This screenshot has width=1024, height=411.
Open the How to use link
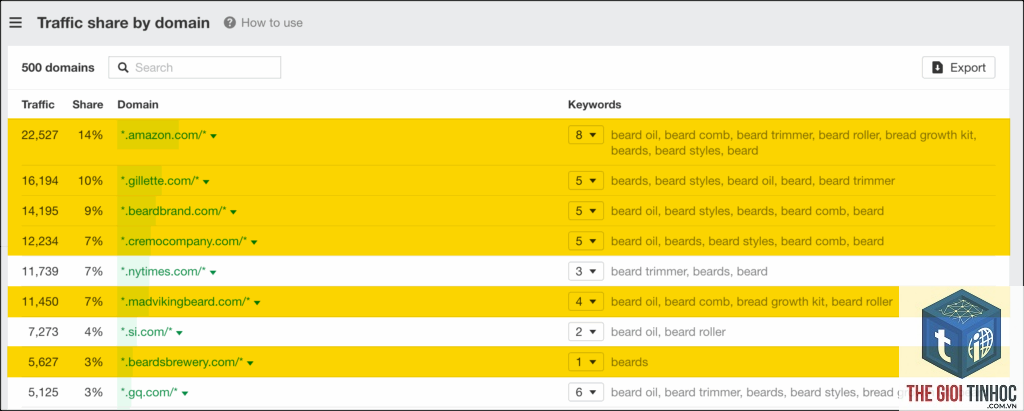[272, 23]
